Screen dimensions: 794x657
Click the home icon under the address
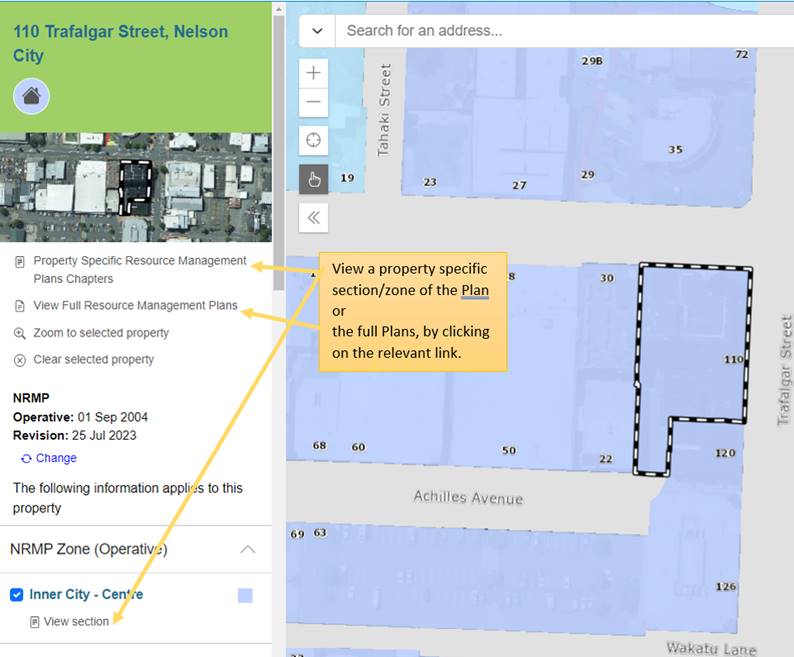pos(31,96)
